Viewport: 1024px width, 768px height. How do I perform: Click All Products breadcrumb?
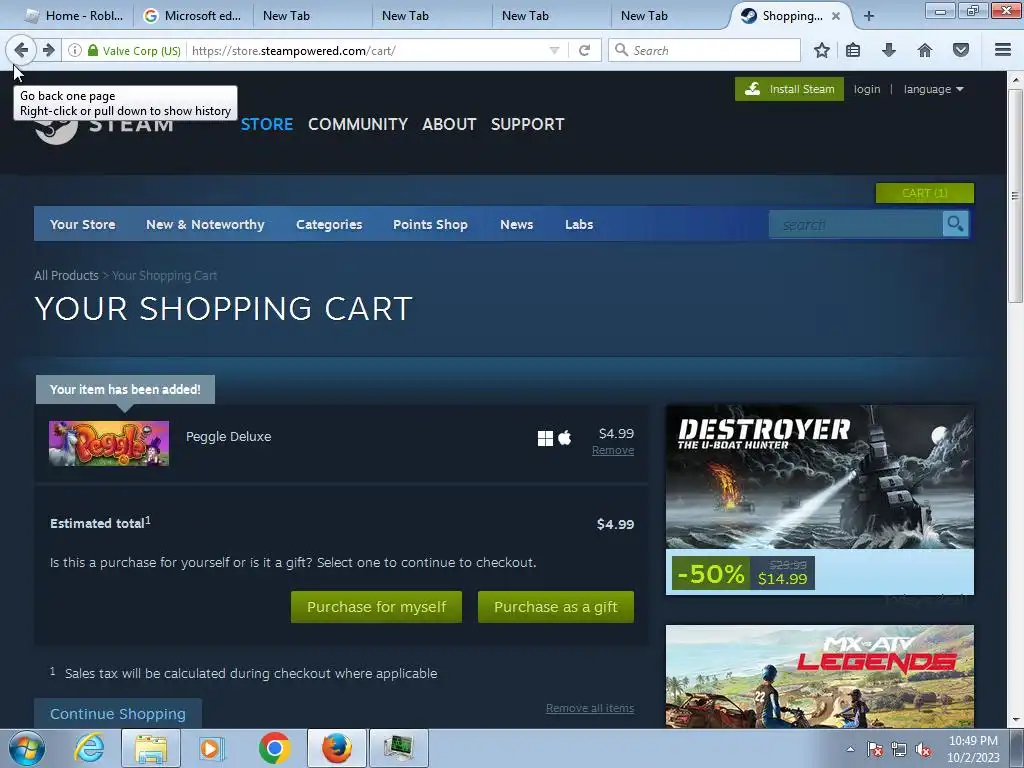click(x=66, y=276)
